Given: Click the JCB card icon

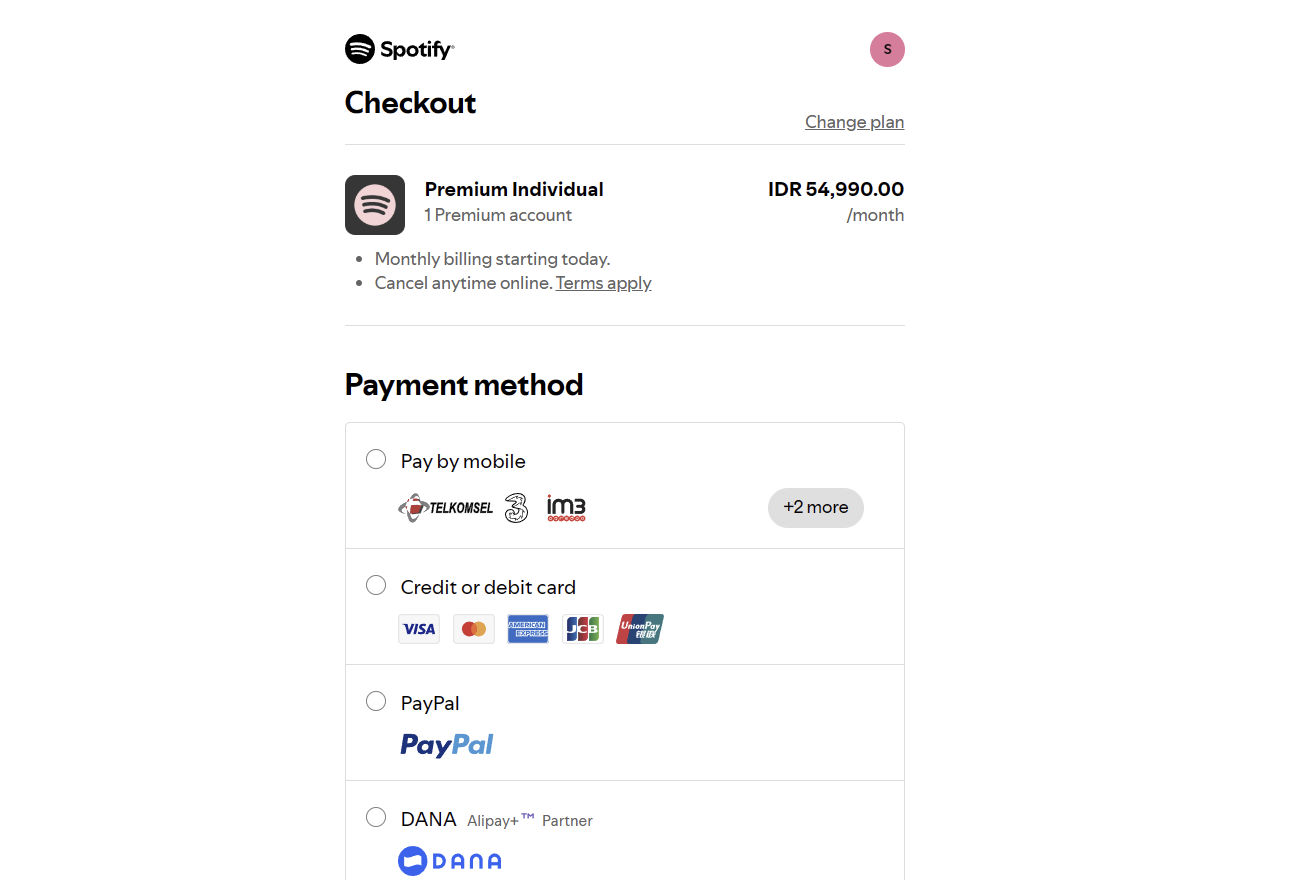Looking at the screenshot, I should [583, 629].
